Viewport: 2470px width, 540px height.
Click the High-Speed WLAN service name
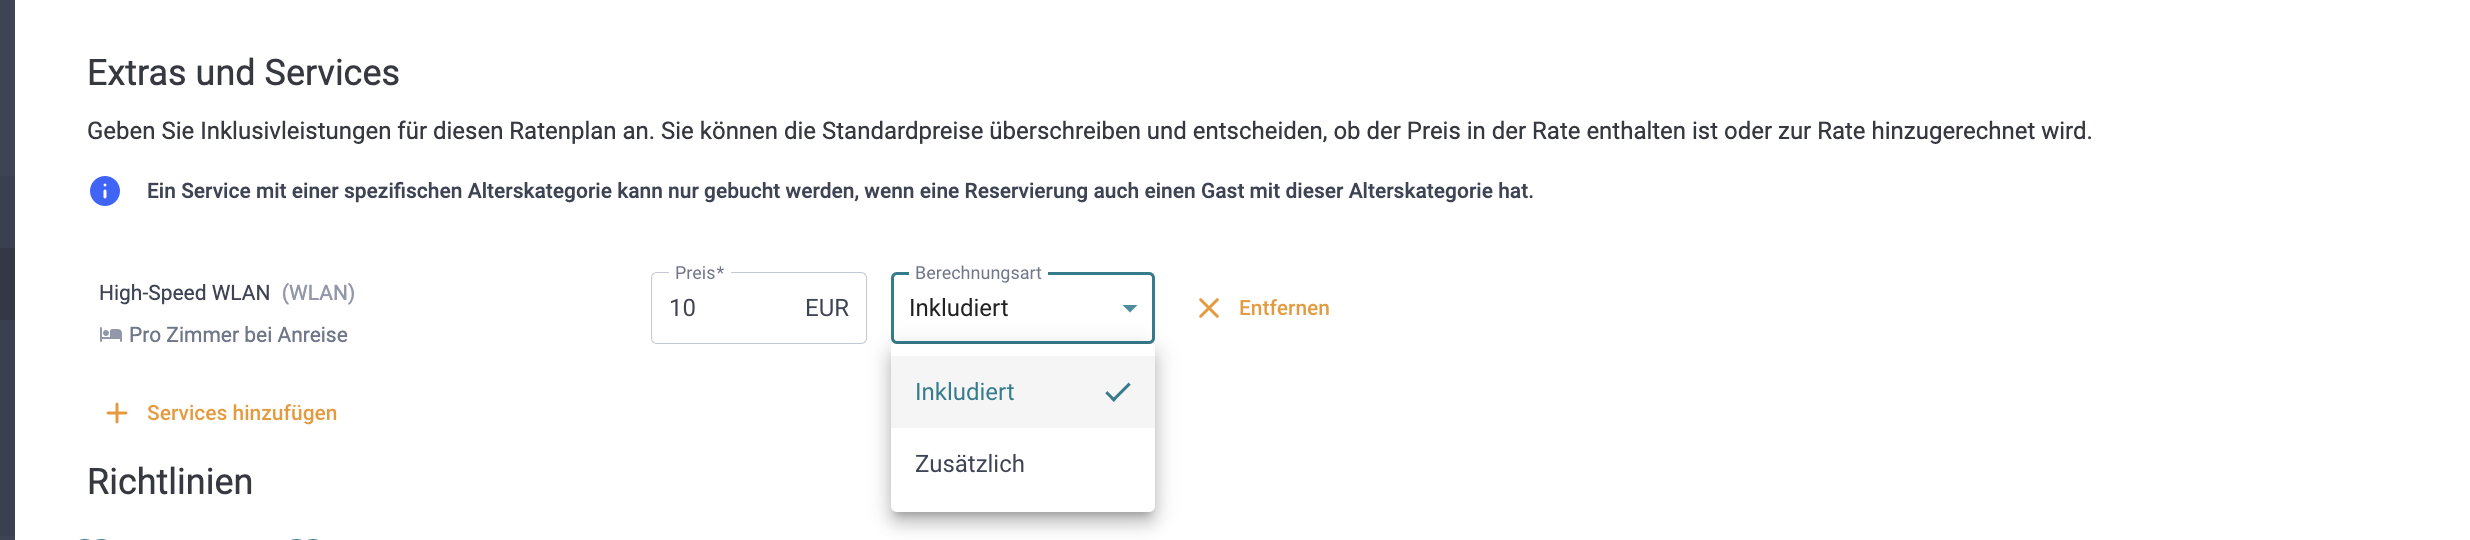click(185, 293)
